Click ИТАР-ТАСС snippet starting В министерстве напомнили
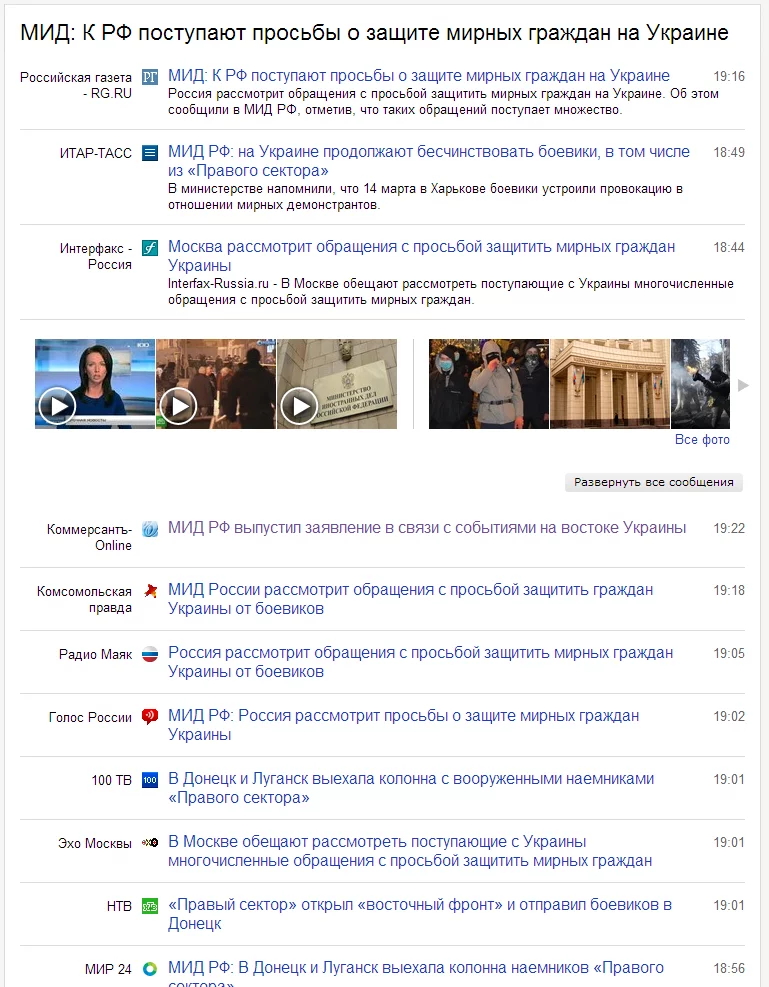769x987 pixels. coord(425,197)
